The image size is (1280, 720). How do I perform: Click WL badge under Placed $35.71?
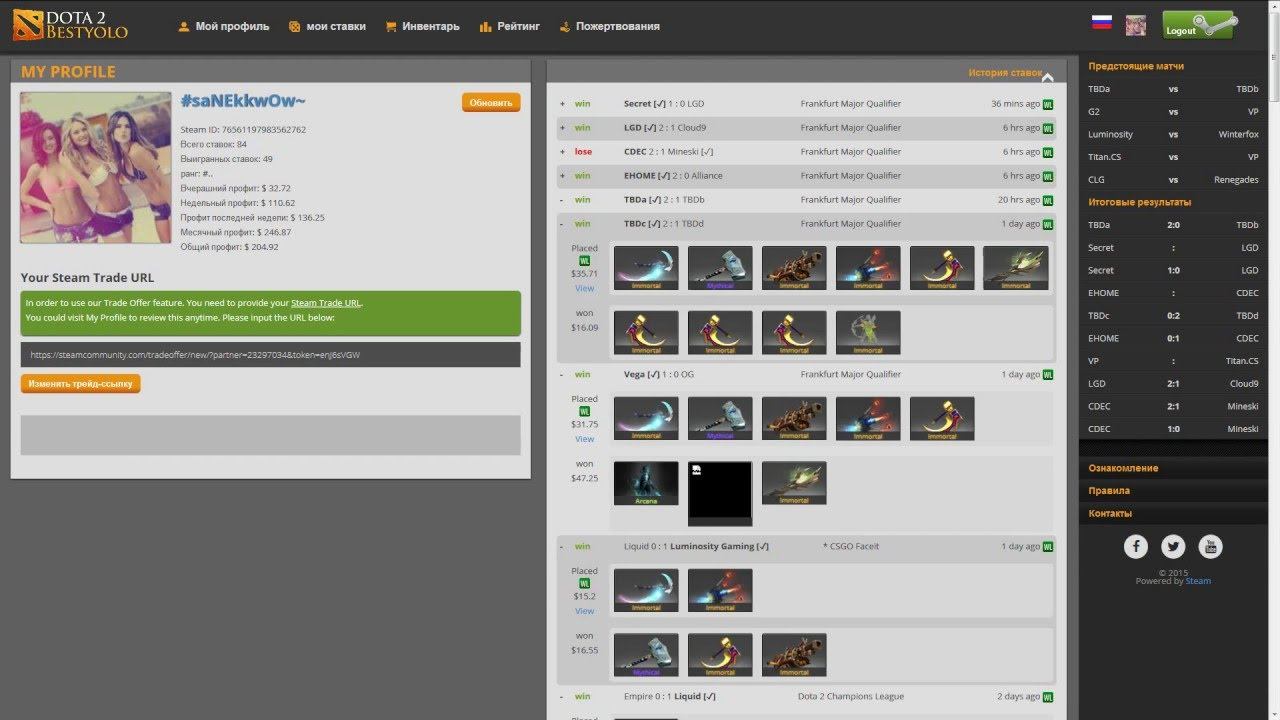pyautogui.click(x=585, y=261)
